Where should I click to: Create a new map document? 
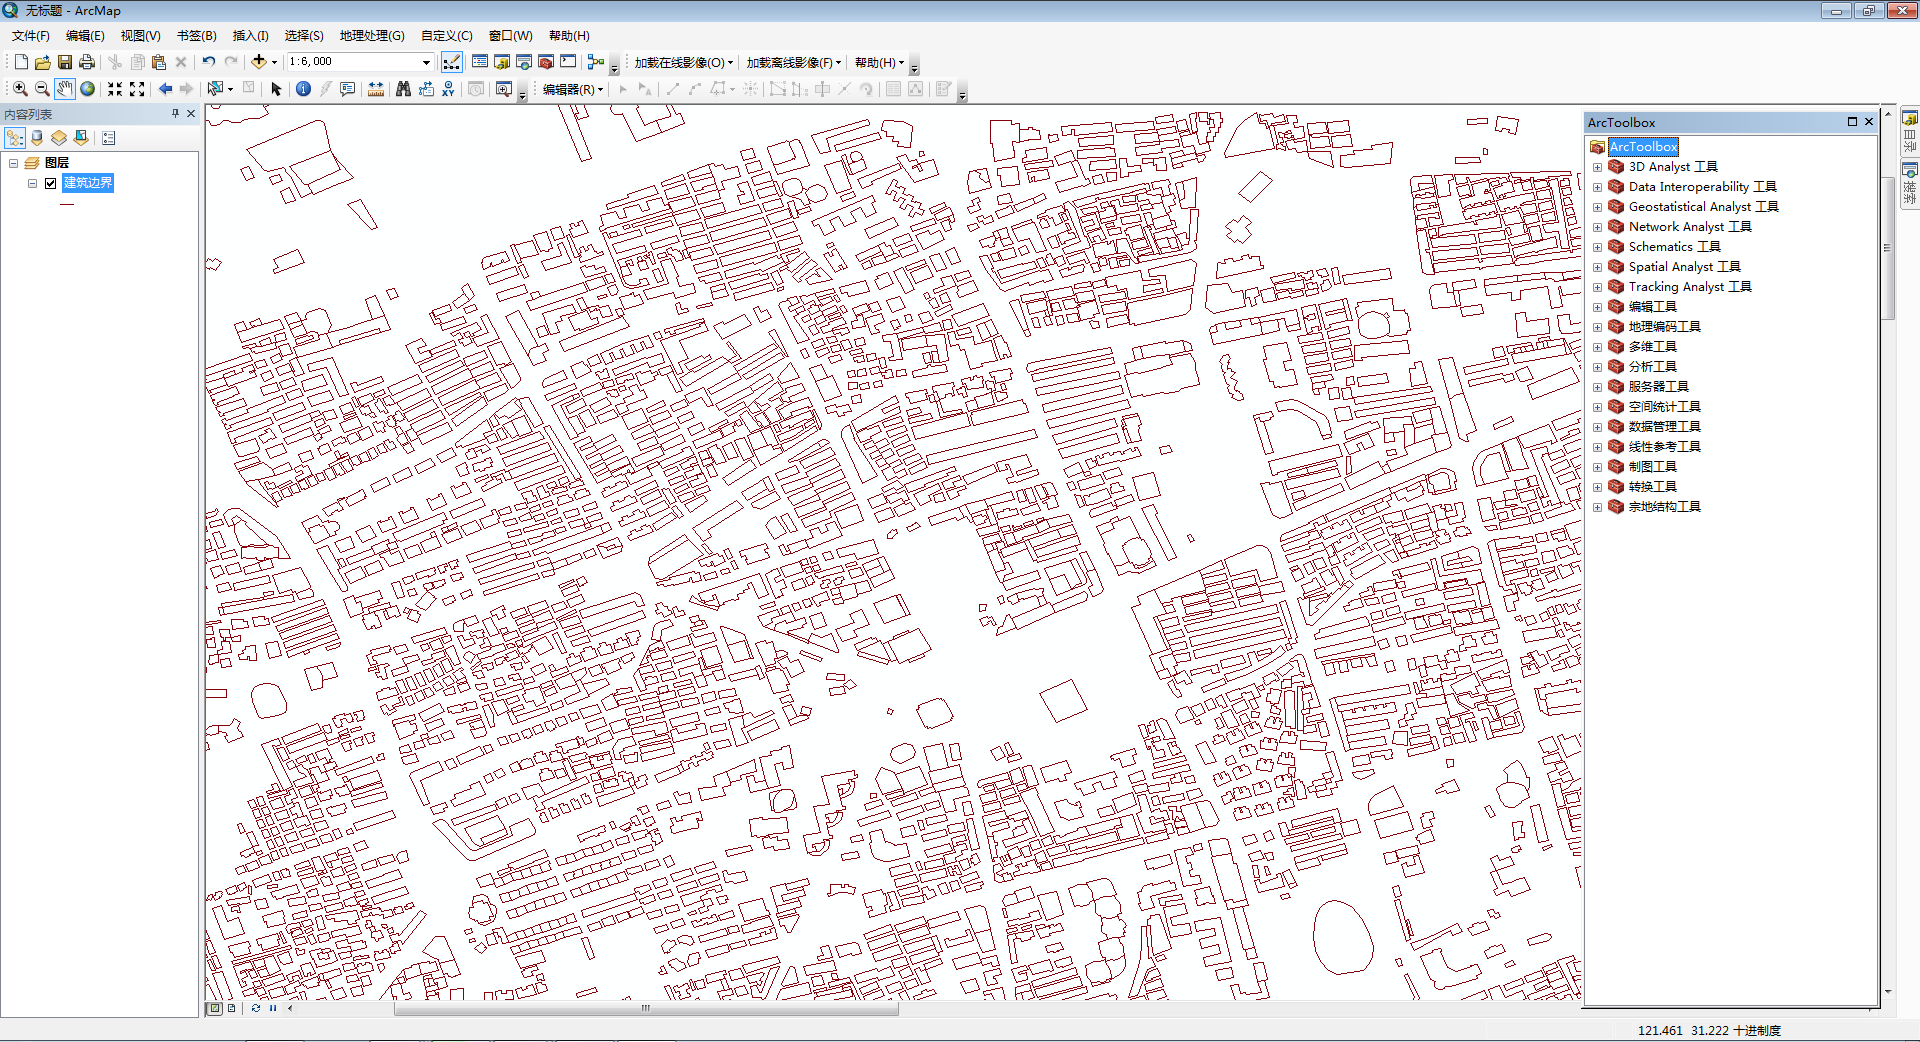click(x=21, y=62)
